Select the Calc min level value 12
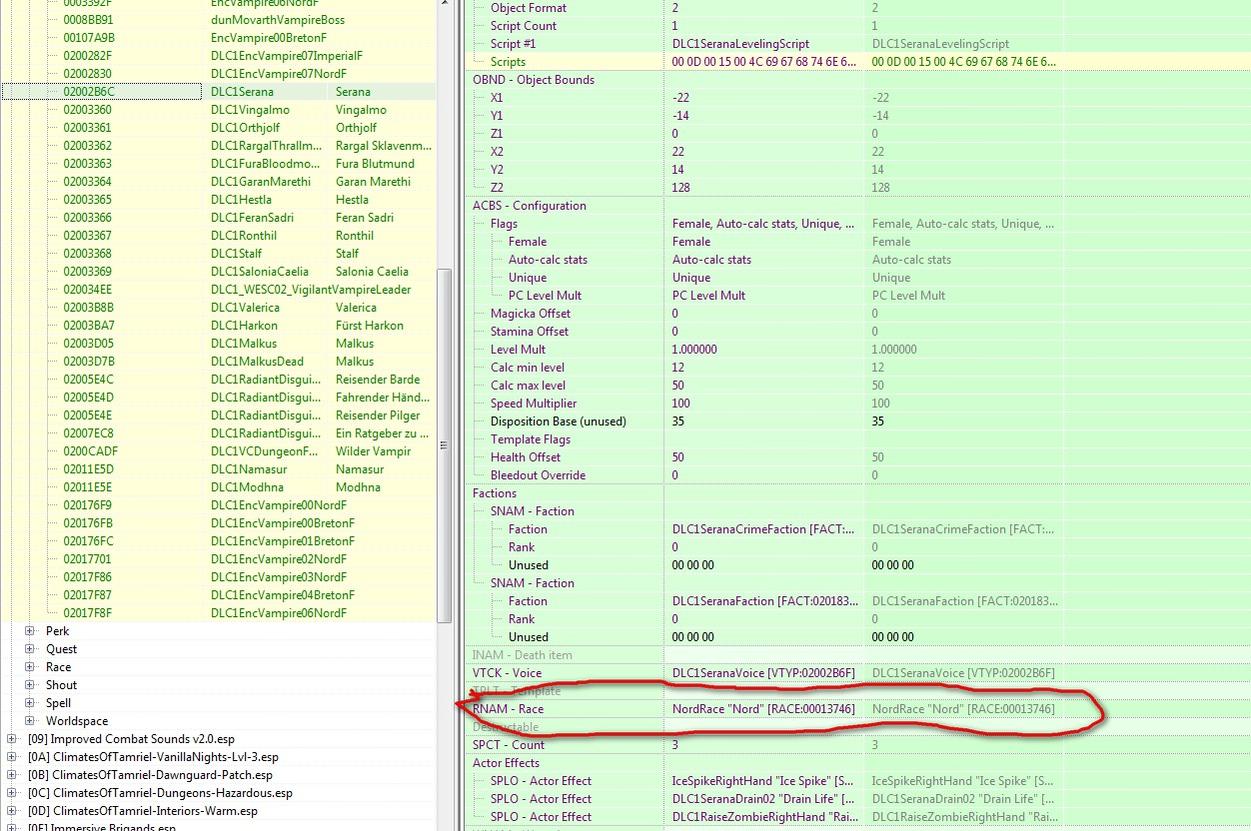This screenshot has height=831, width=1251. [679, 368]
